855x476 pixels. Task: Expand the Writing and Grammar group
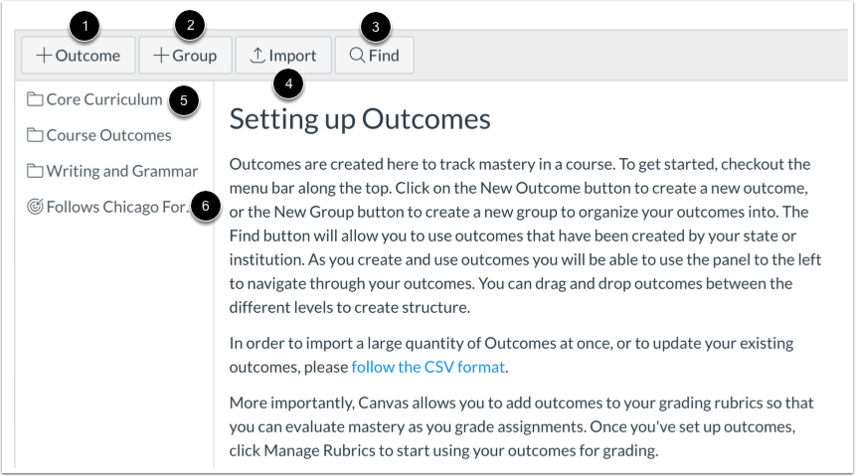point(113,171)
